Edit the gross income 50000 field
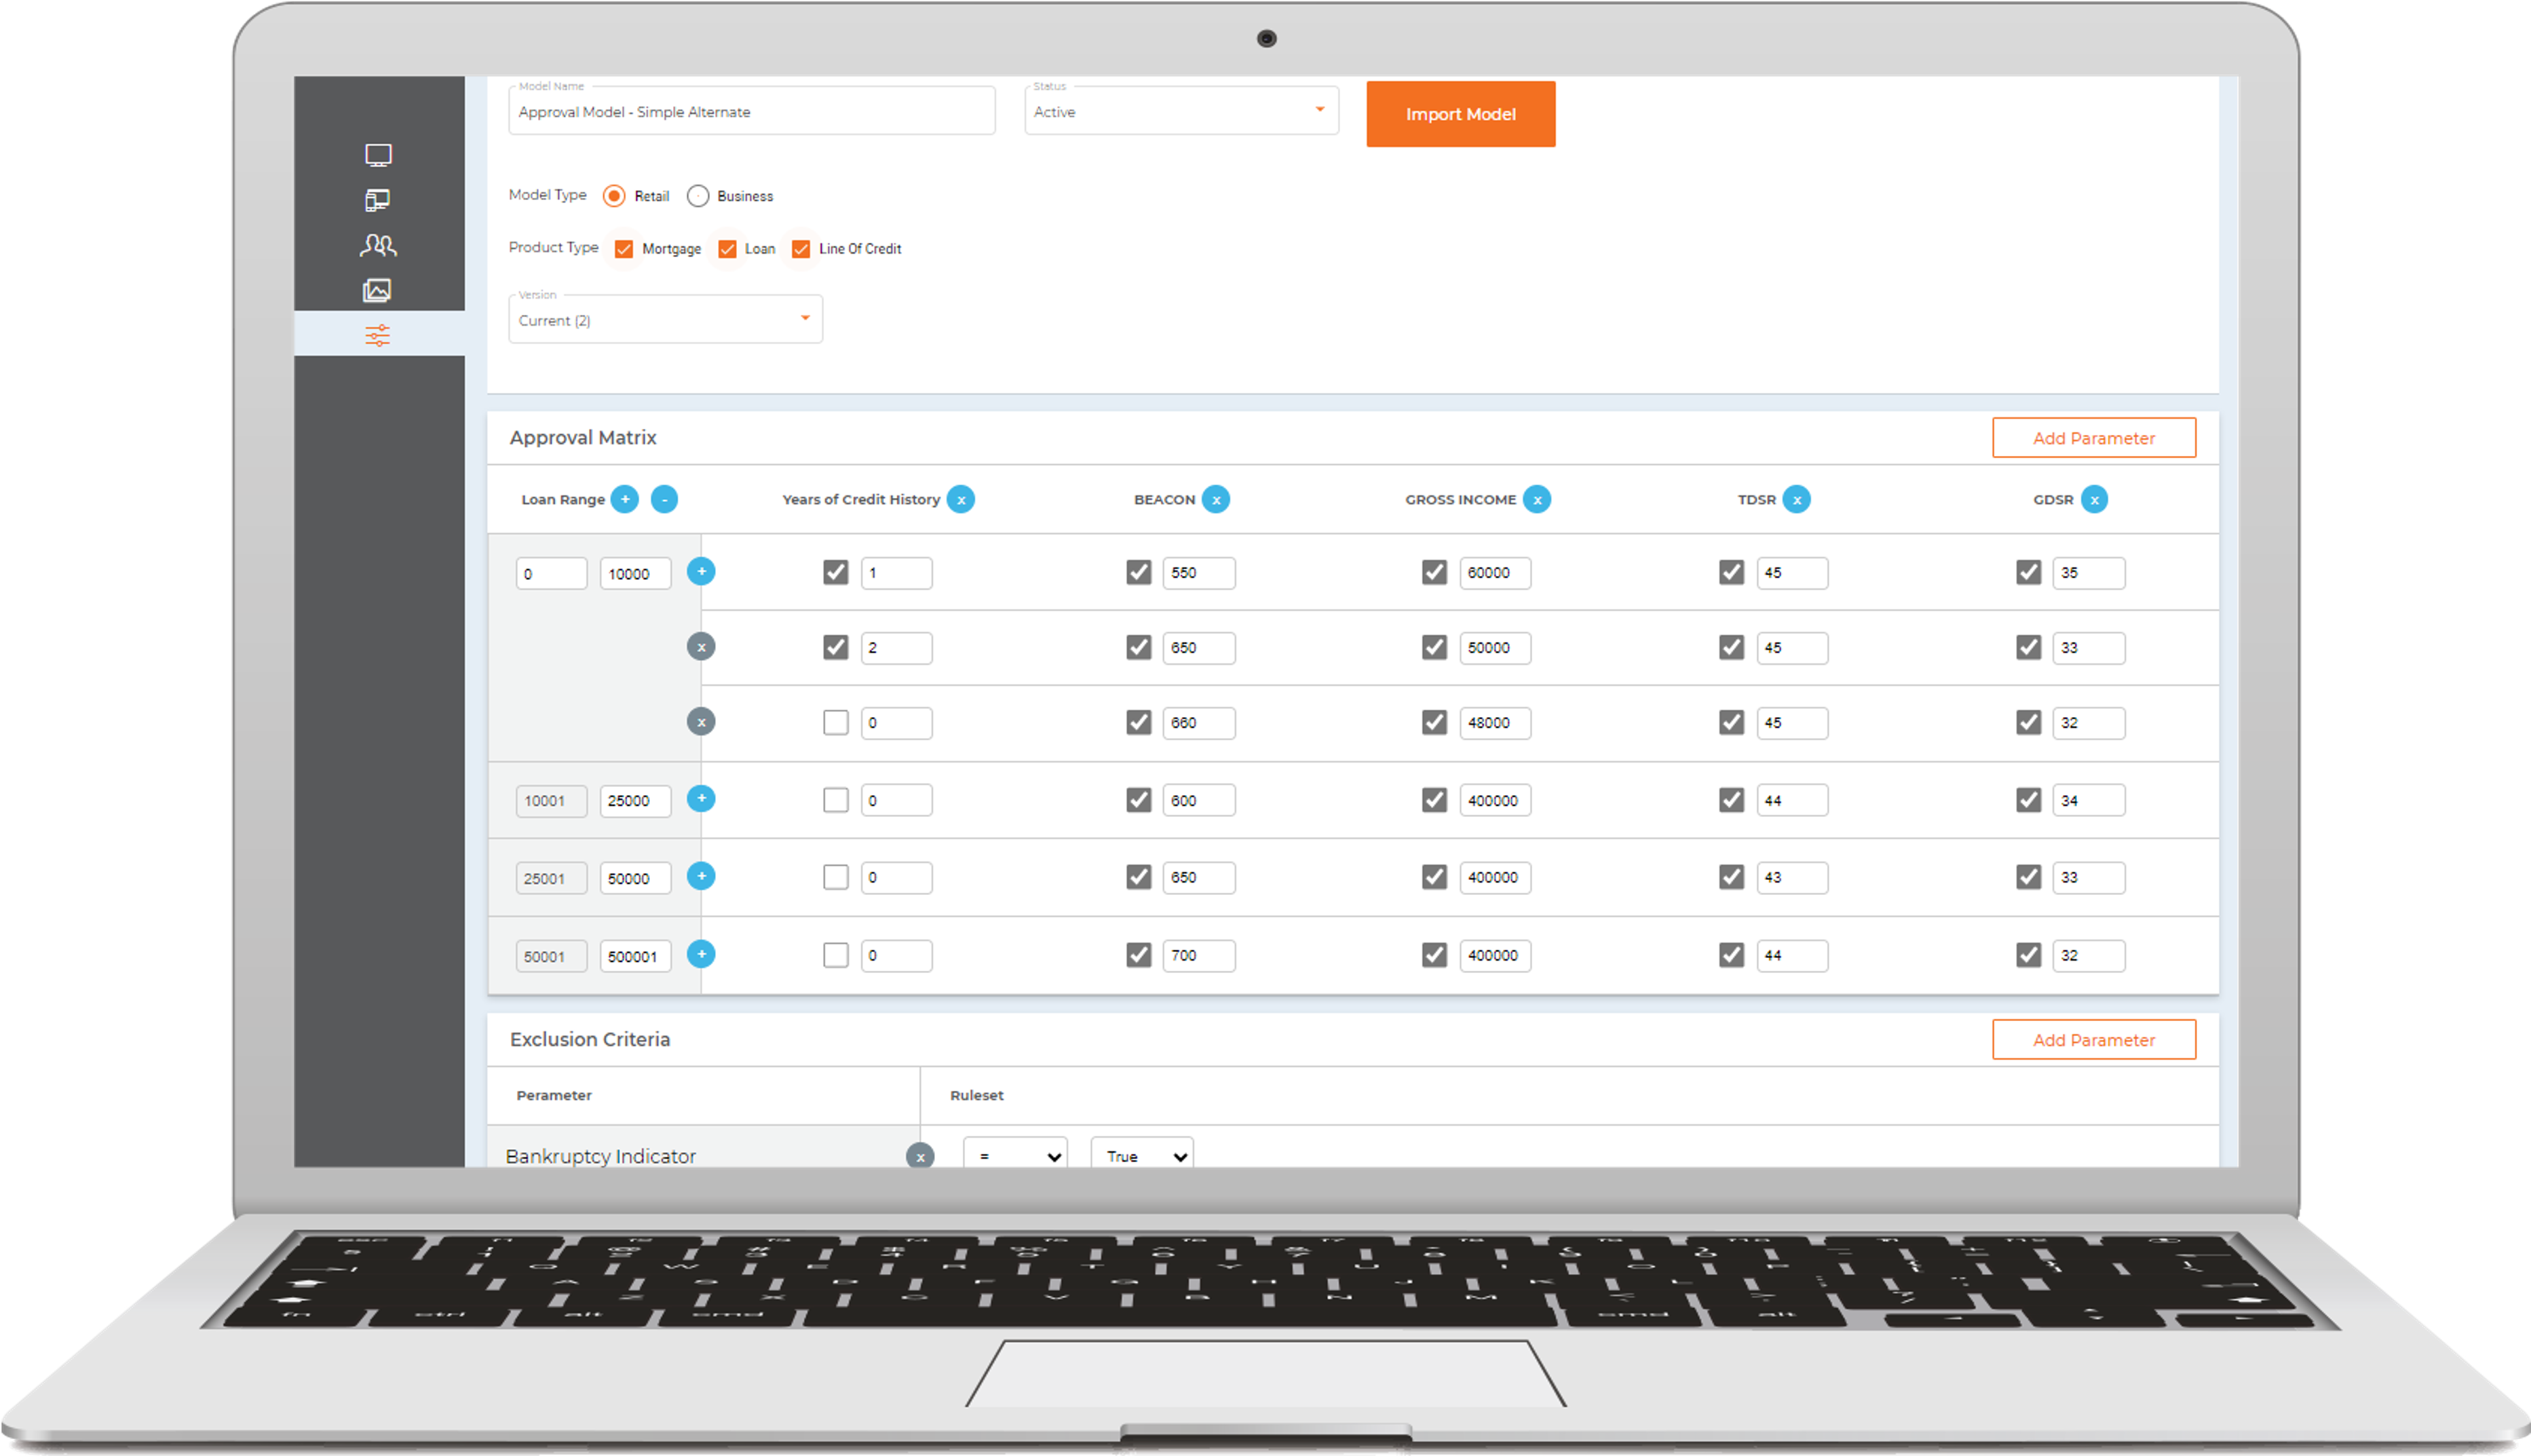Screen dimensions: 2531x1456 pos(1495,647)
